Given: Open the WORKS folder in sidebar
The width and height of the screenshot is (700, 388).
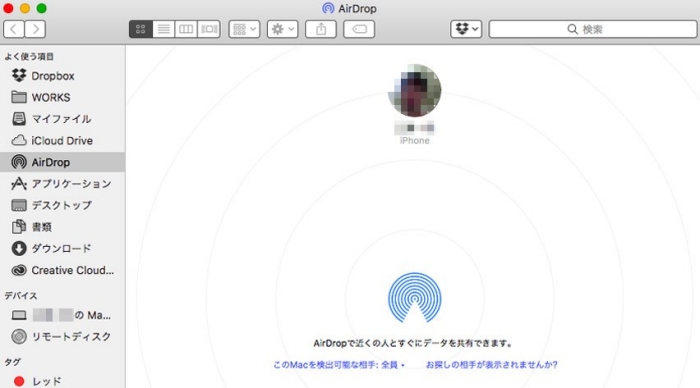Looking at the screenshot, I should [62, 97].
